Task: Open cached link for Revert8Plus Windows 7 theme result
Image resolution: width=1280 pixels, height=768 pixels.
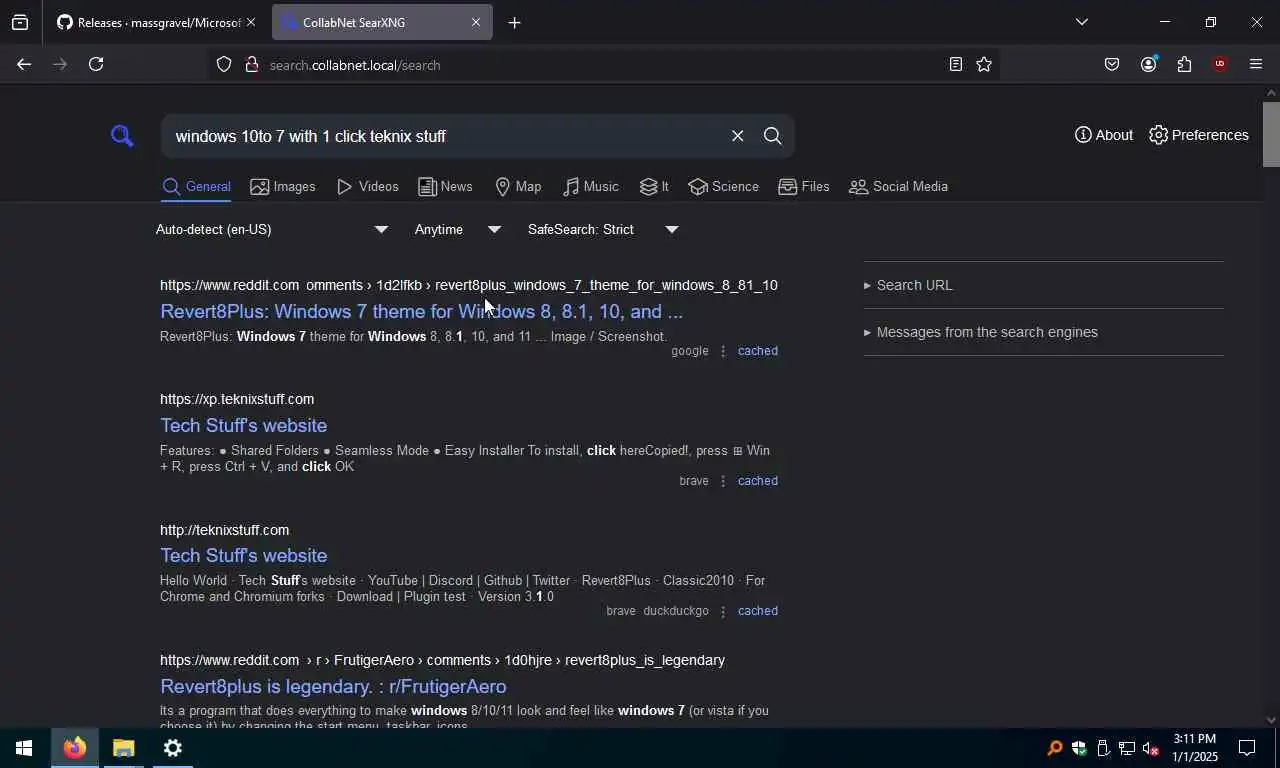Action: tap(757, 351)
